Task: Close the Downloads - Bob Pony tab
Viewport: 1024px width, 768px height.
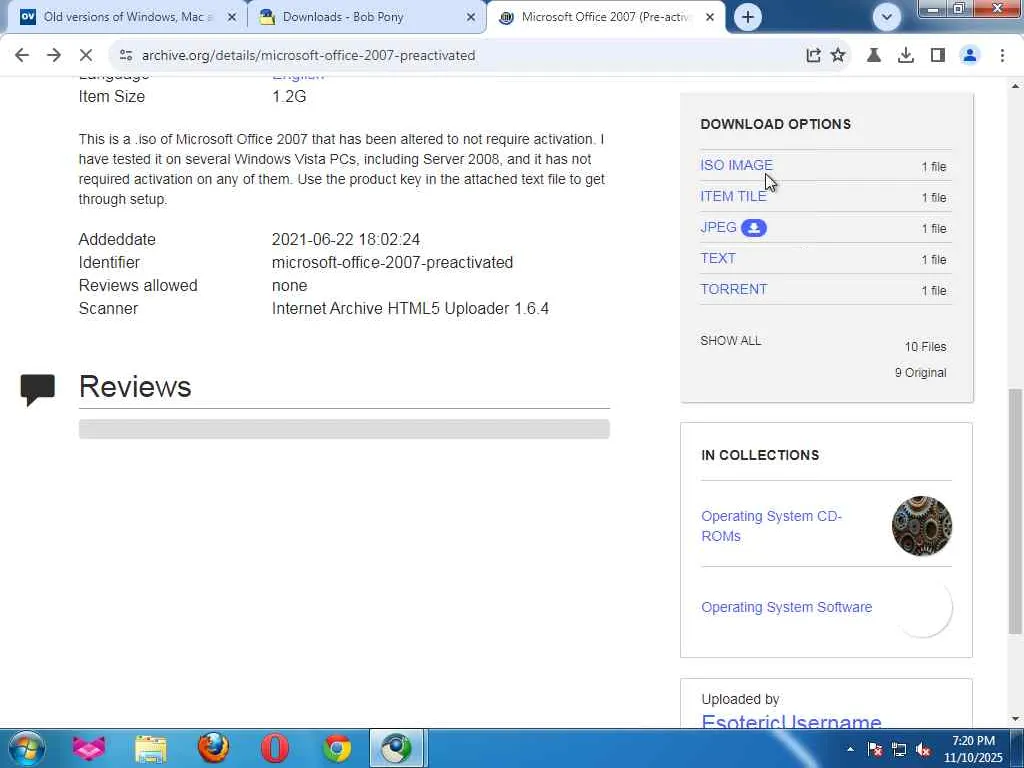Action: click(471, 18)
